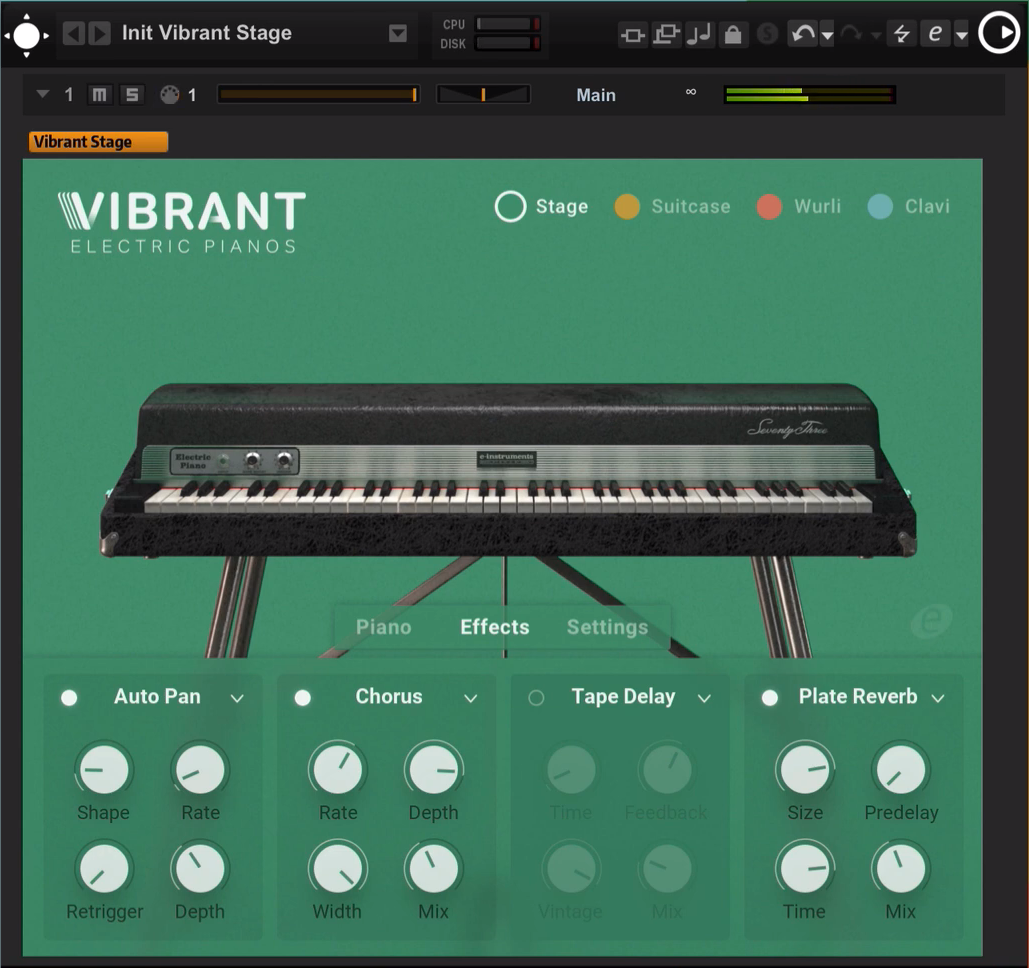Viewport: 1029px width, 968px height.
Task: Click the Tape Delay Mix knob
Action: 667,868
